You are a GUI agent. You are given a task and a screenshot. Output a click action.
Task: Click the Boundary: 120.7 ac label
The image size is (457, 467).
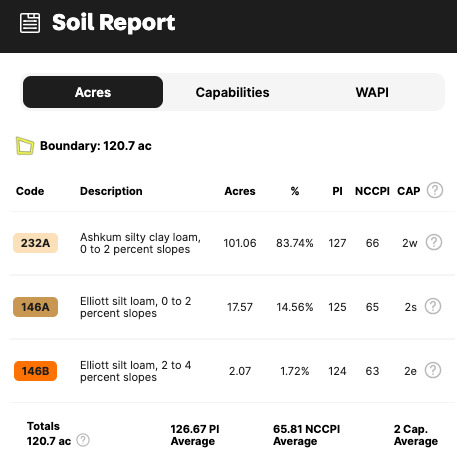(x=96, y=146)
